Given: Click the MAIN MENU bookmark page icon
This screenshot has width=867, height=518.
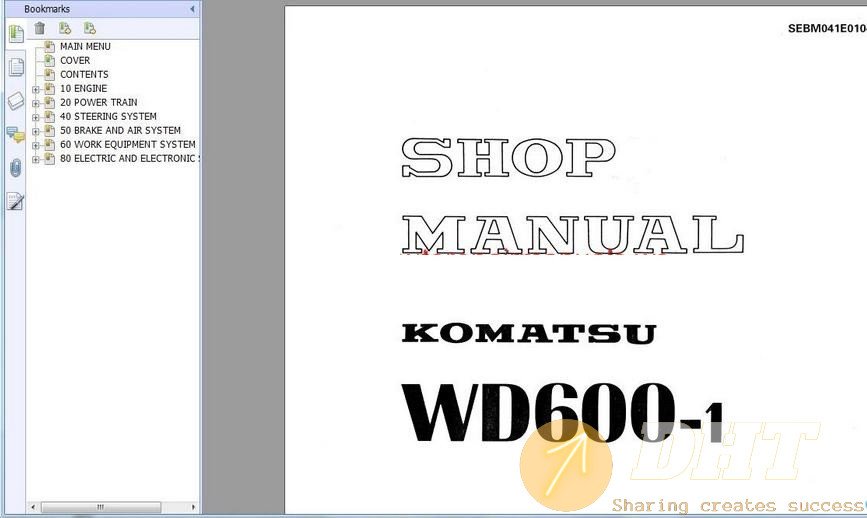Looking at the screenshot, I should [x=49, y=46].
